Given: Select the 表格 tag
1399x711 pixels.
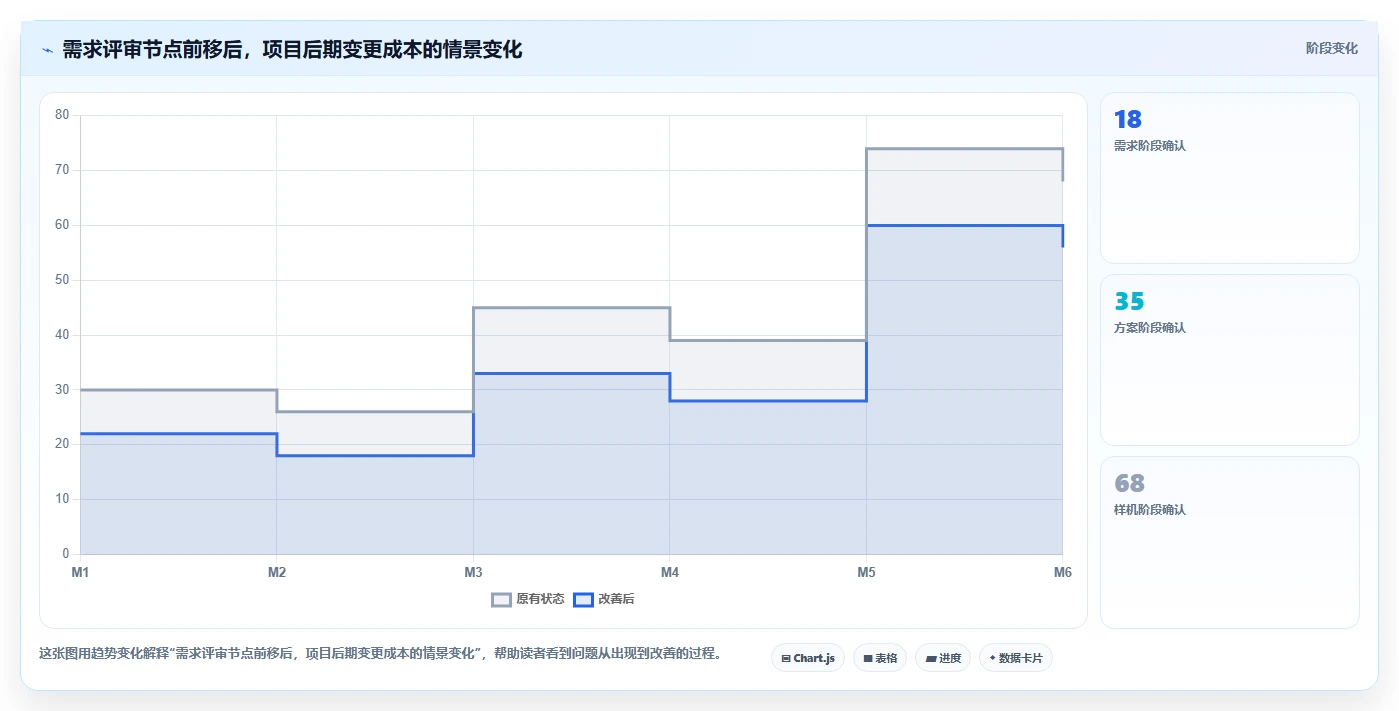Looking at the screenshot, I should 880,658.
